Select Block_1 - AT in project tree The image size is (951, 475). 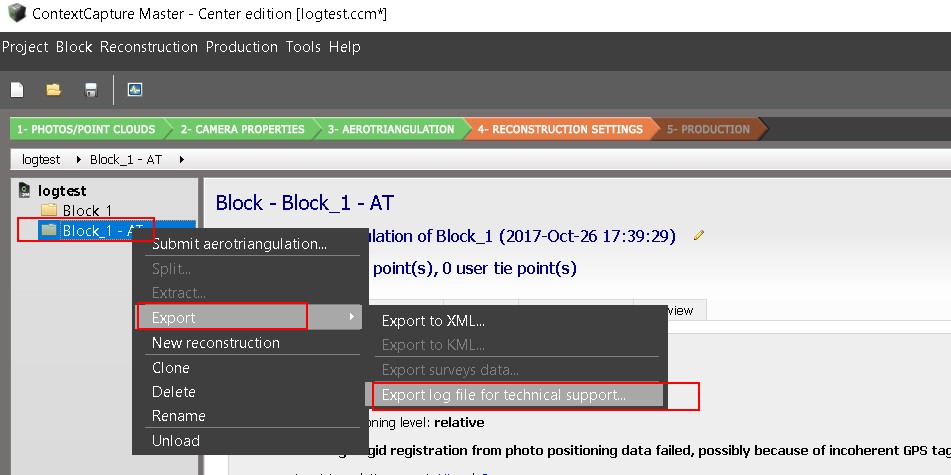point(103,230)
